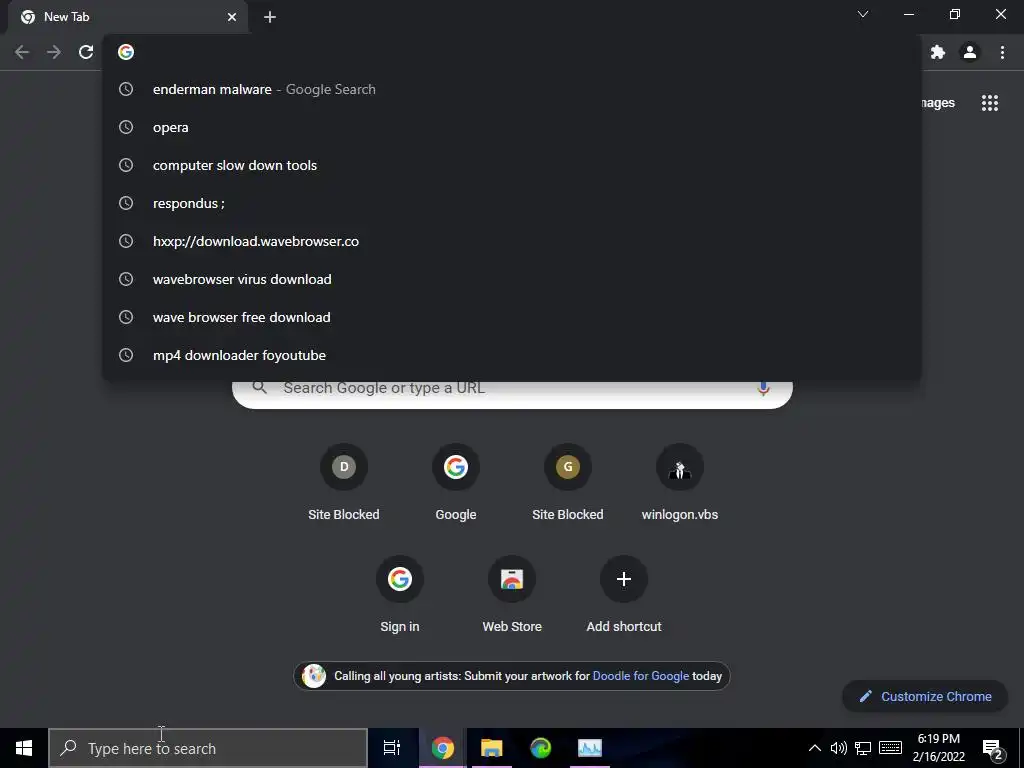
Task: Open the Site Blocked shortcut (G)
Action: pyautogui.click(x=568, y=483)
